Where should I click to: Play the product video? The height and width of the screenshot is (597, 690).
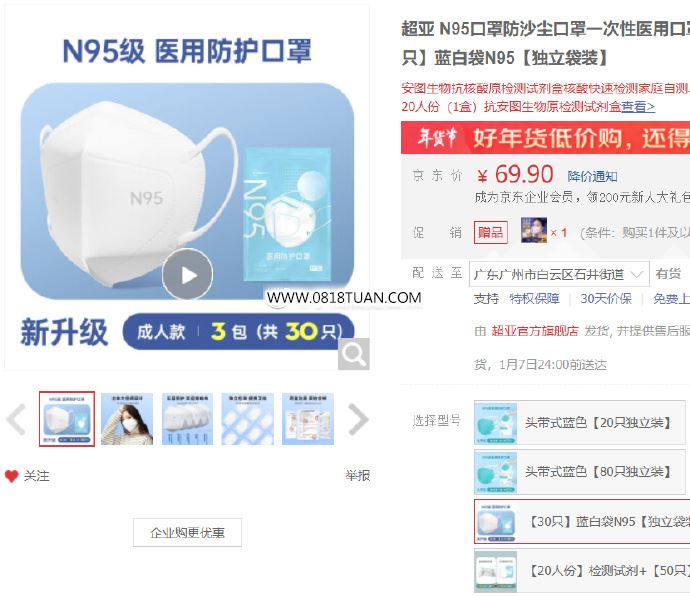point(187,275)
